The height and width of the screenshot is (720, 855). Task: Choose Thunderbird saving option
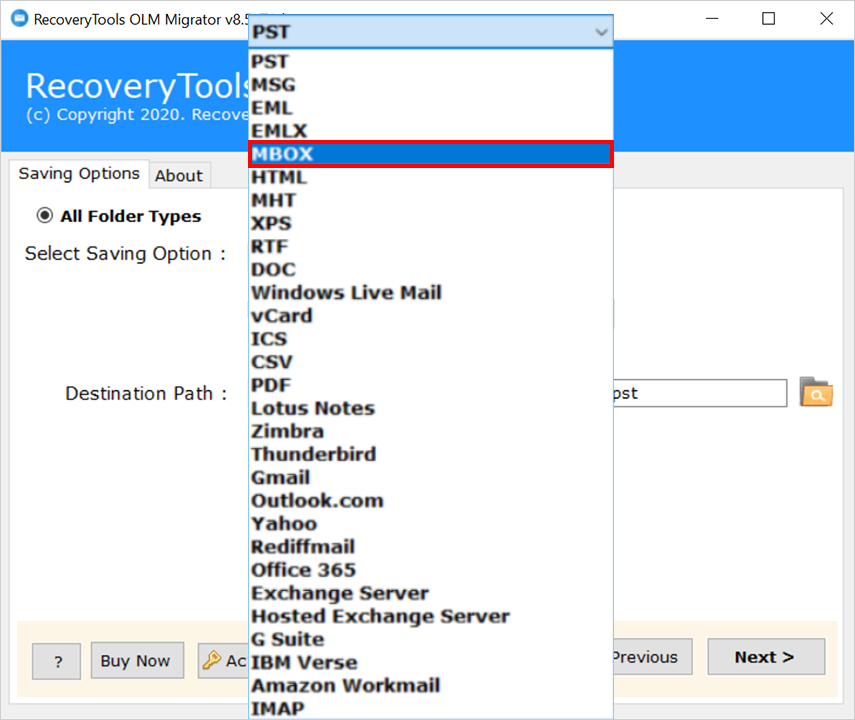(x=431, y=454)
